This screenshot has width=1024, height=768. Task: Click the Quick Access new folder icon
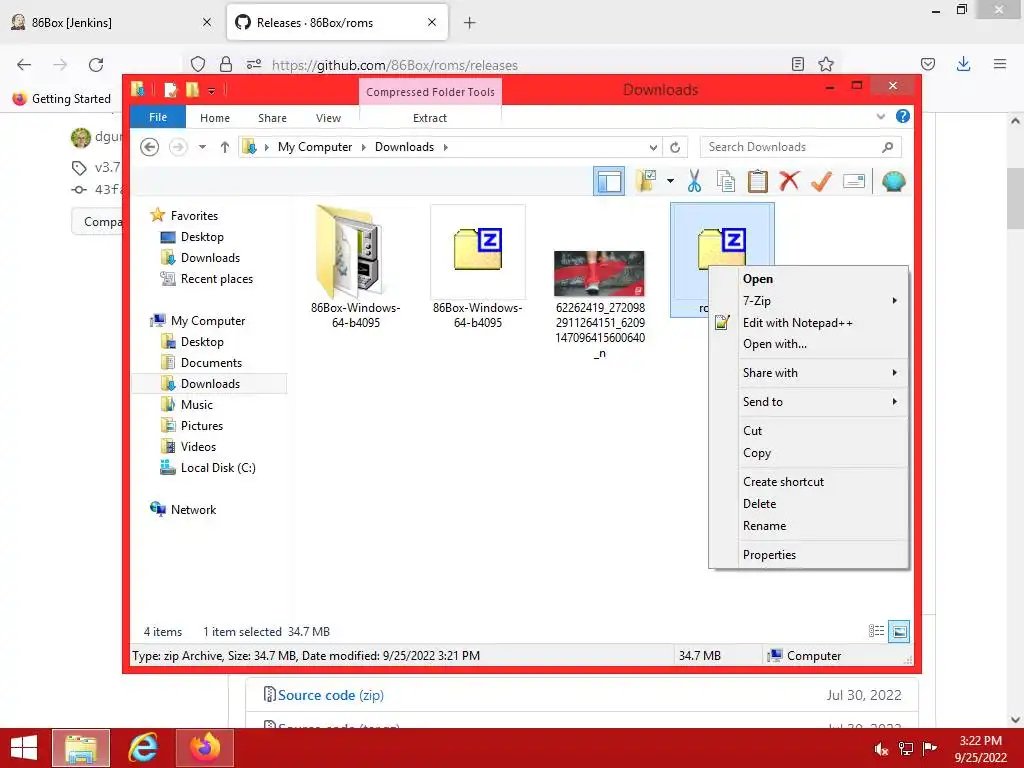point(192,89)
